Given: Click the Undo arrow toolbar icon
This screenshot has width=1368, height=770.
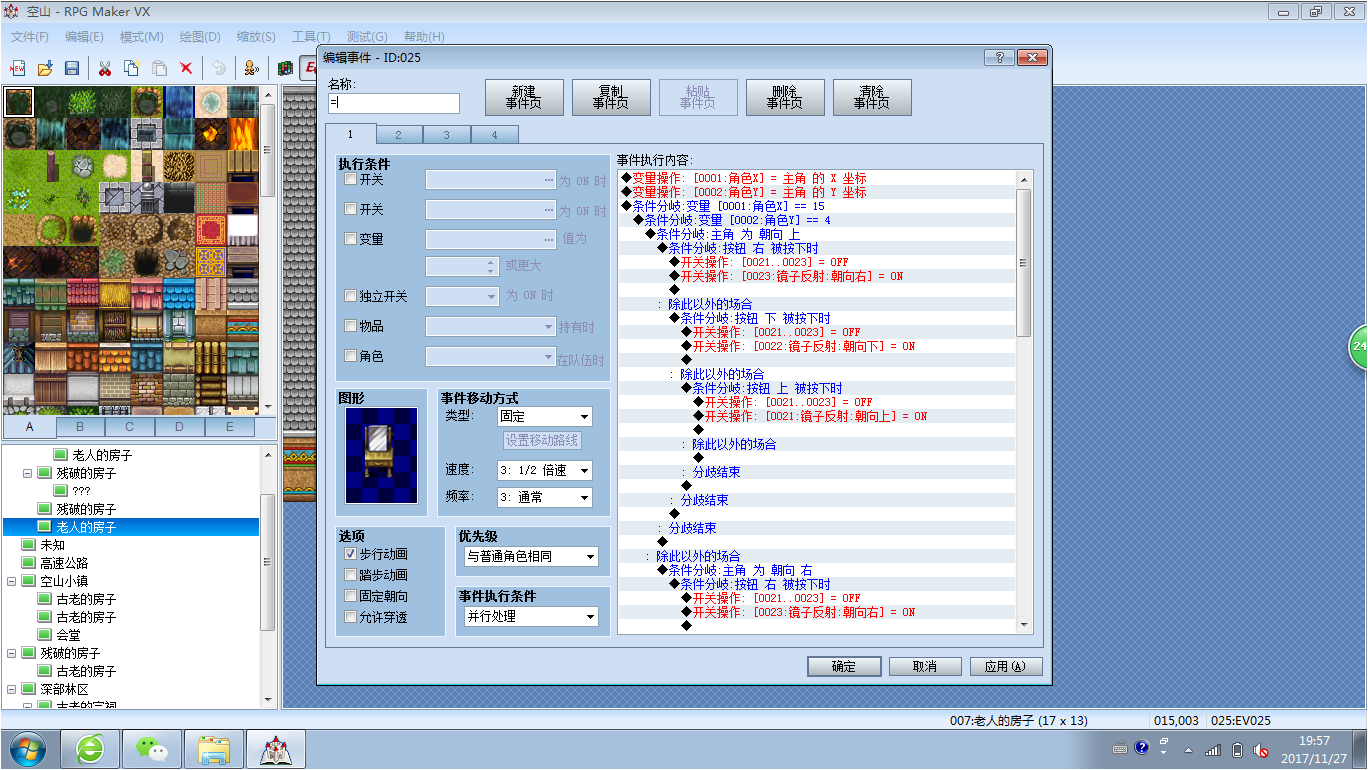Looking at the screenshot, I should (x=218, y=68).
